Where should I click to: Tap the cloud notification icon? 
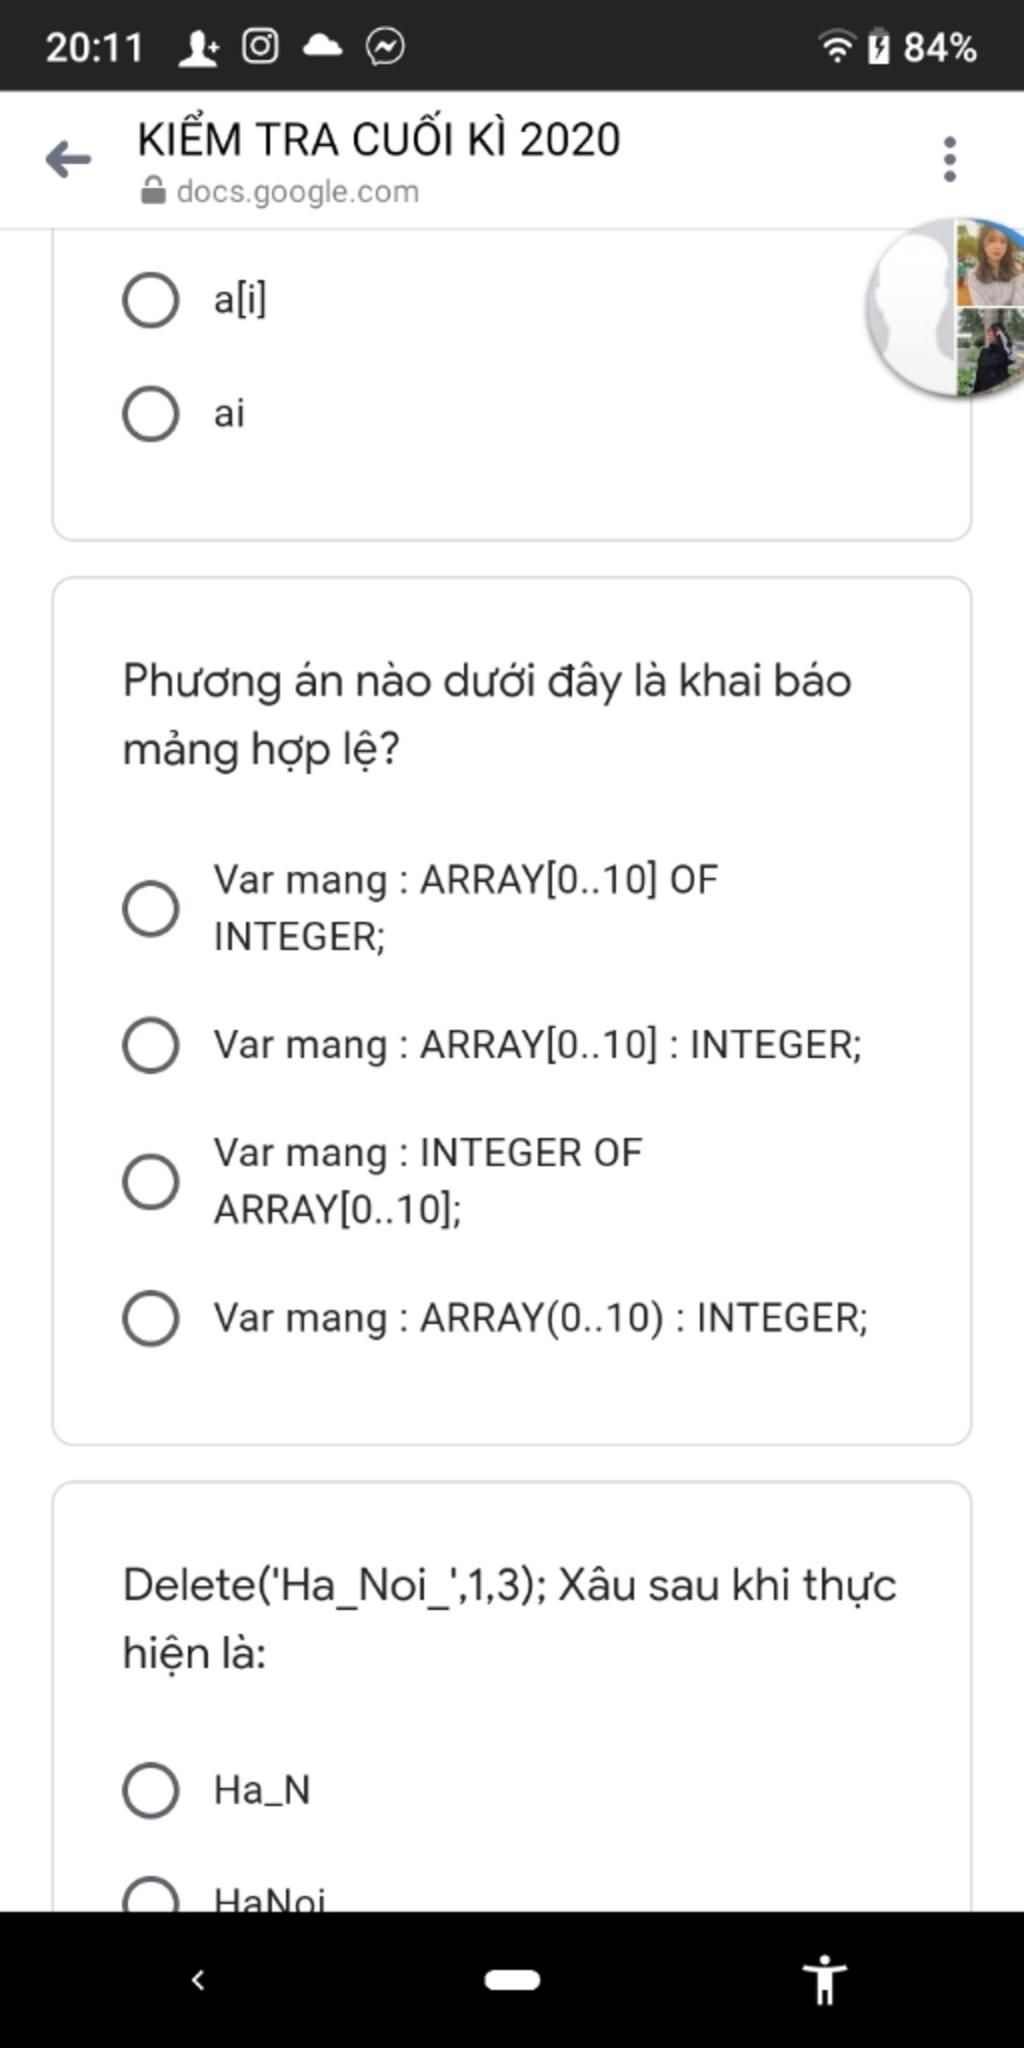(x=322, y=45)
